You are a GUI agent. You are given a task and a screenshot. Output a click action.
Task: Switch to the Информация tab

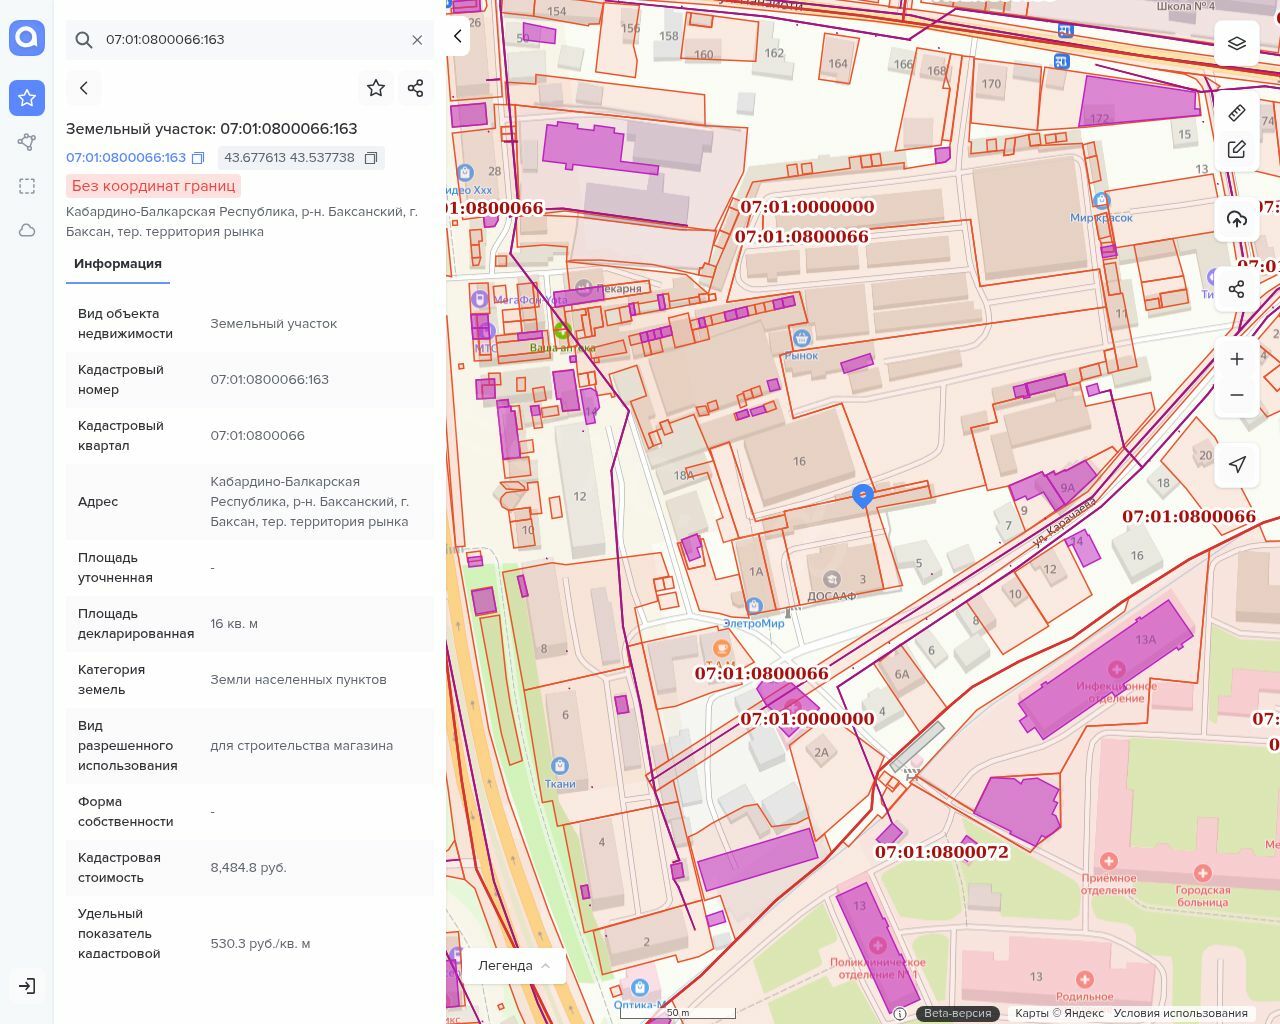(118, 264)
